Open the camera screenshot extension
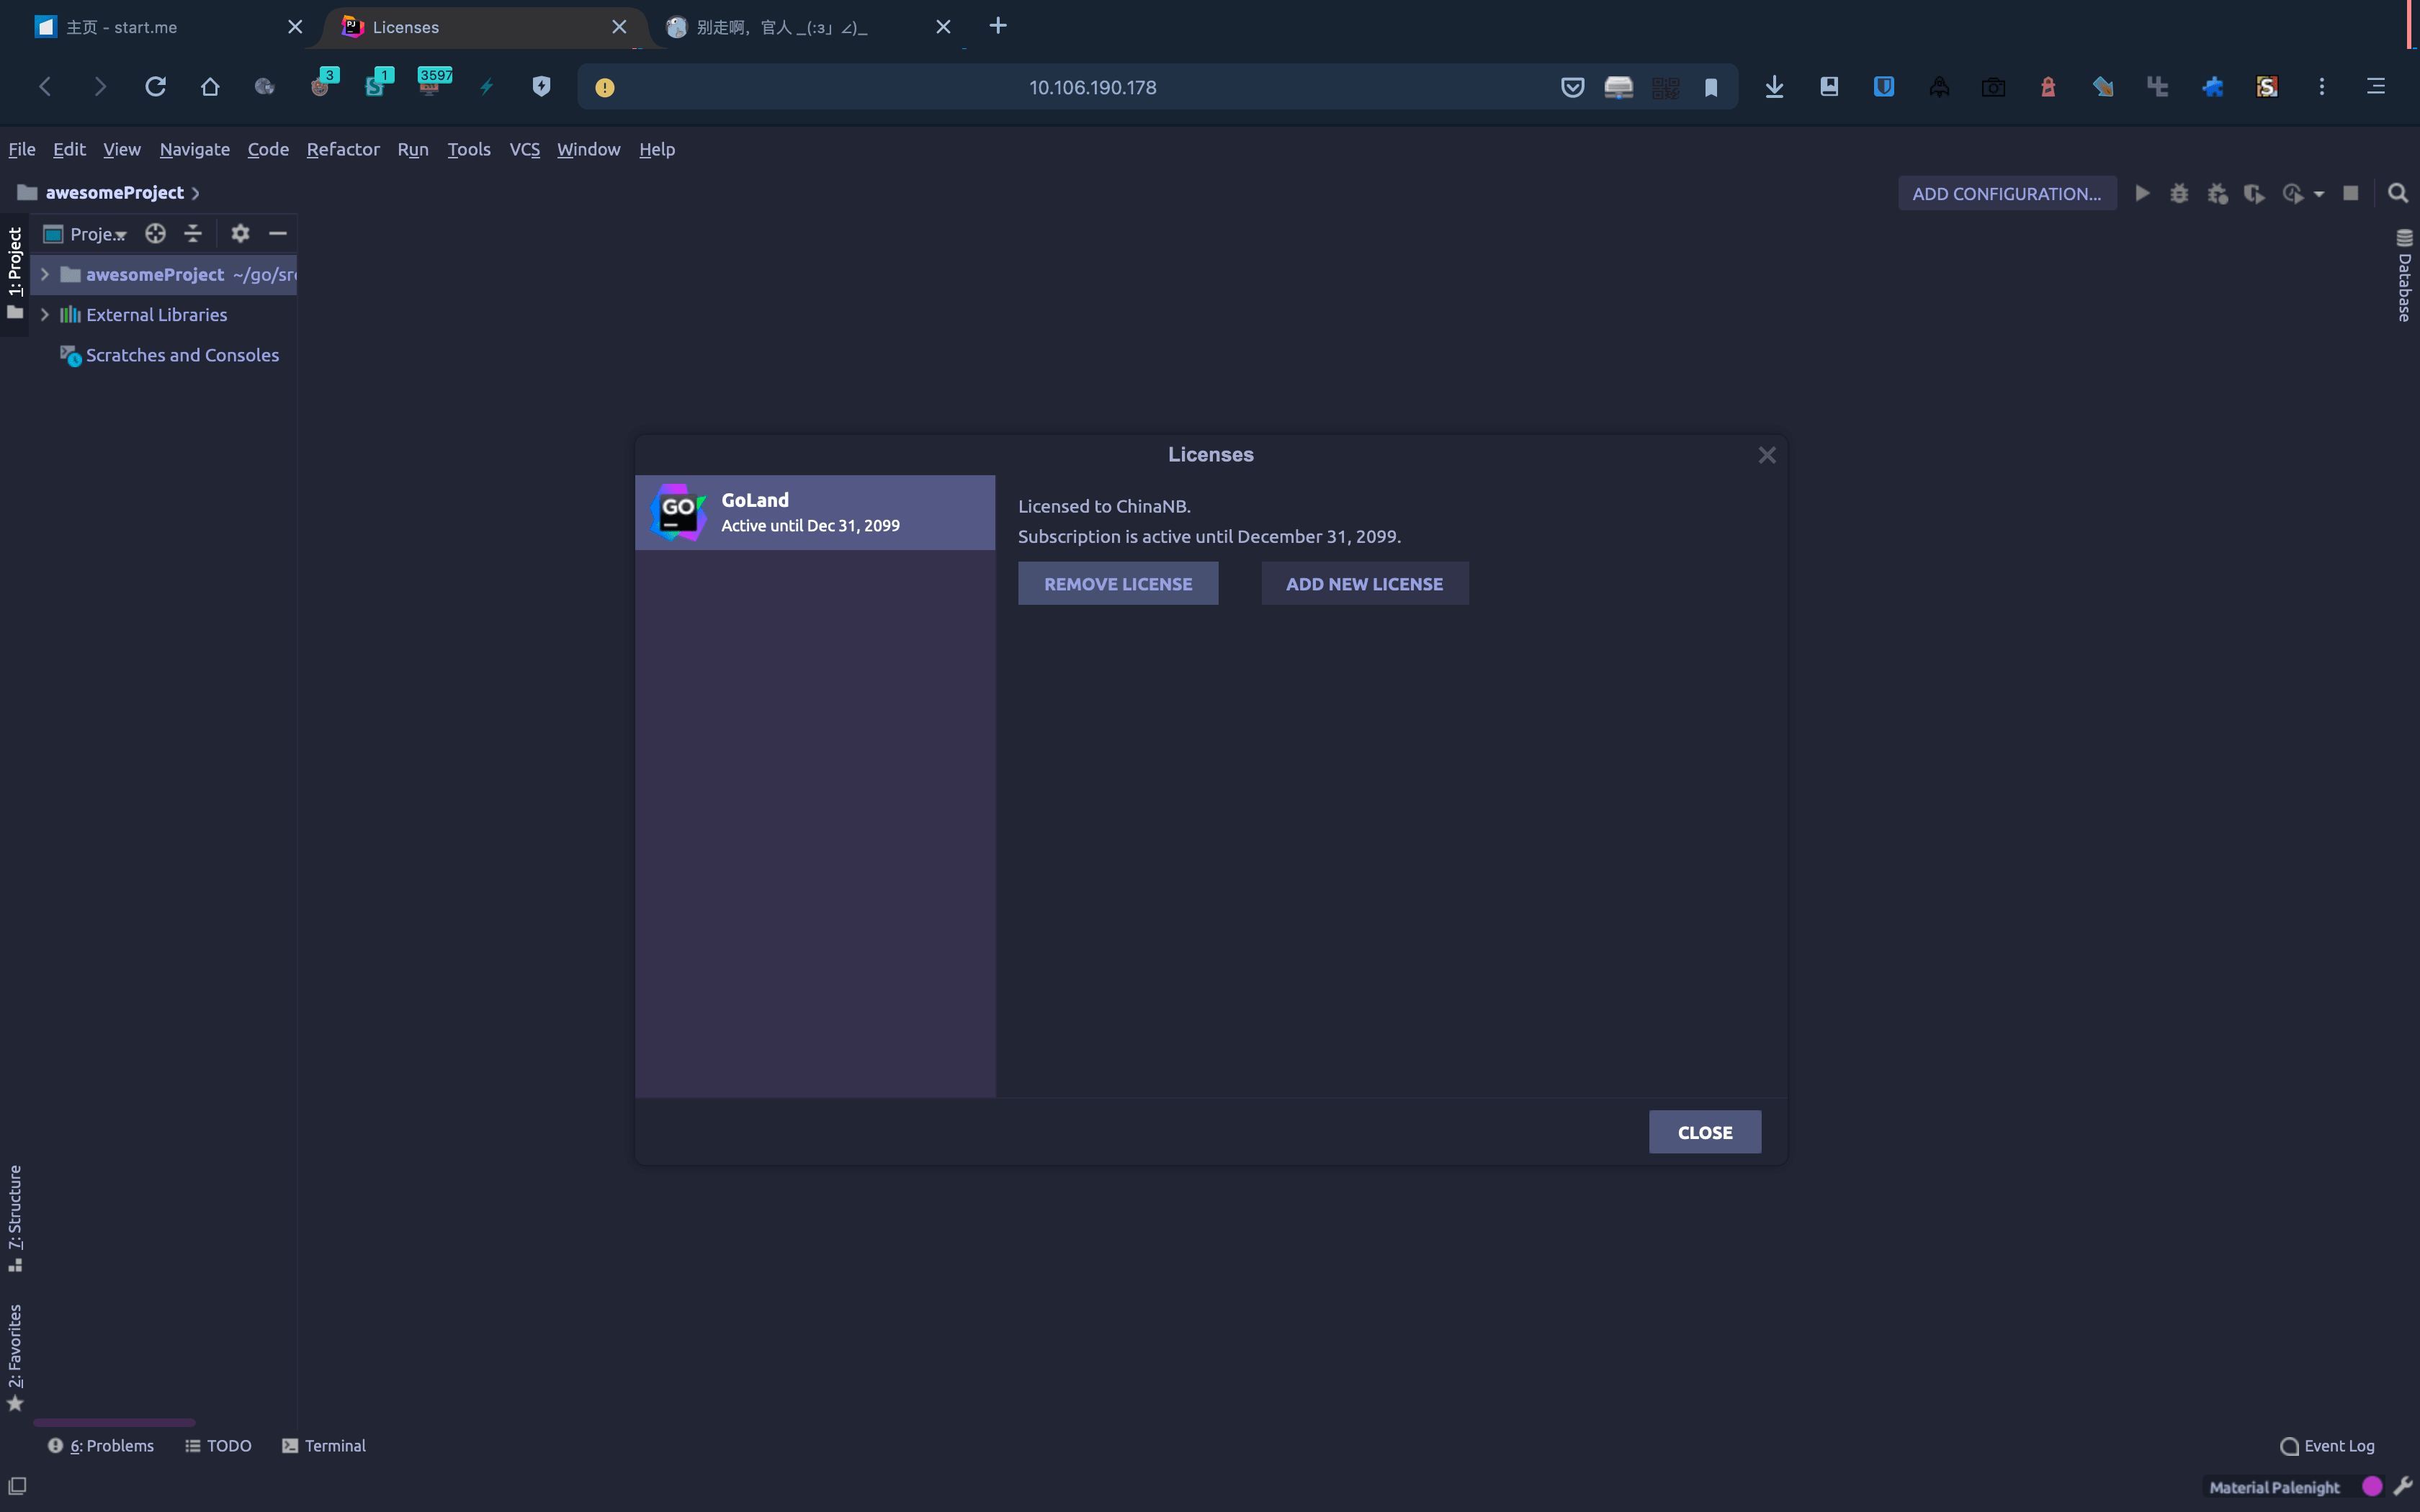Viewport: 2420px width, 1512px height. click(x=1993, y=88)
